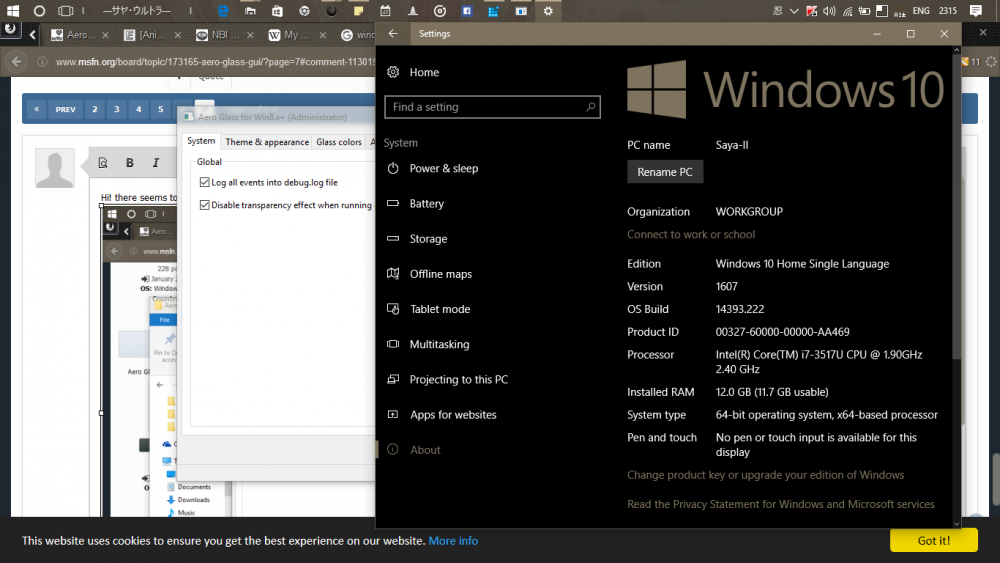Open Apps for websites settings

441,414
